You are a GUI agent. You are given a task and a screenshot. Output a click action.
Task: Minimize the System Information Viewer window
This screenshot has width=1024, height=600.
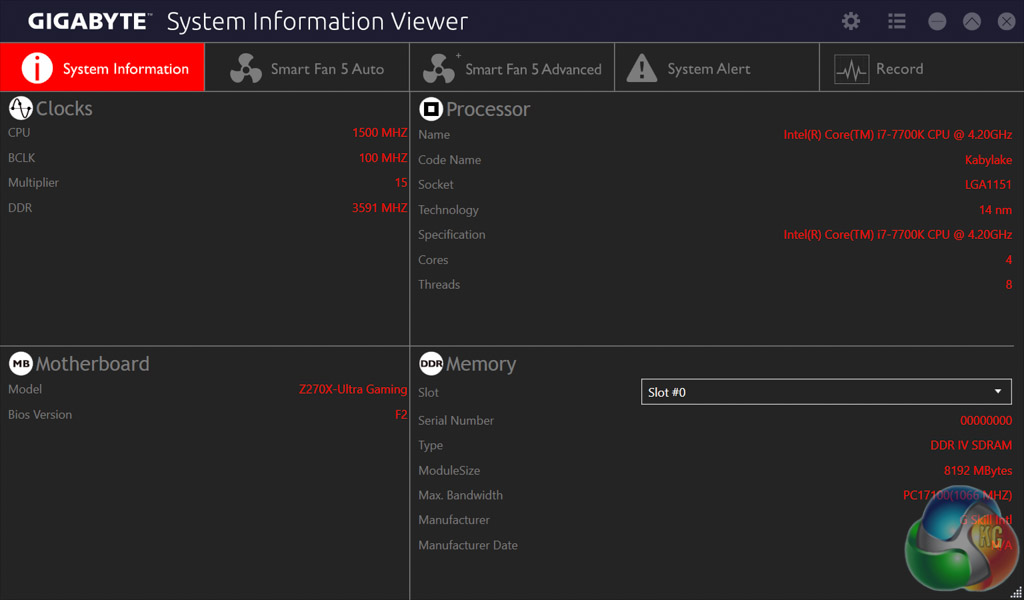click(x=937, y=21)
